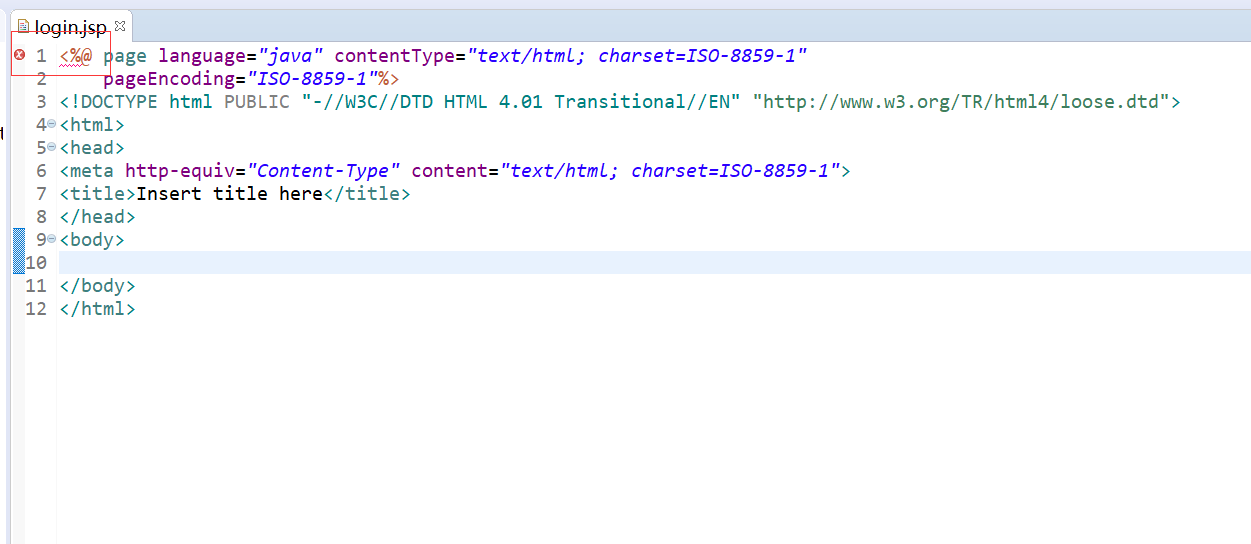The height and width of the screenshot is (544, 1251).
Task: Close the login.jsp editor tab
Action: point(120,26)
